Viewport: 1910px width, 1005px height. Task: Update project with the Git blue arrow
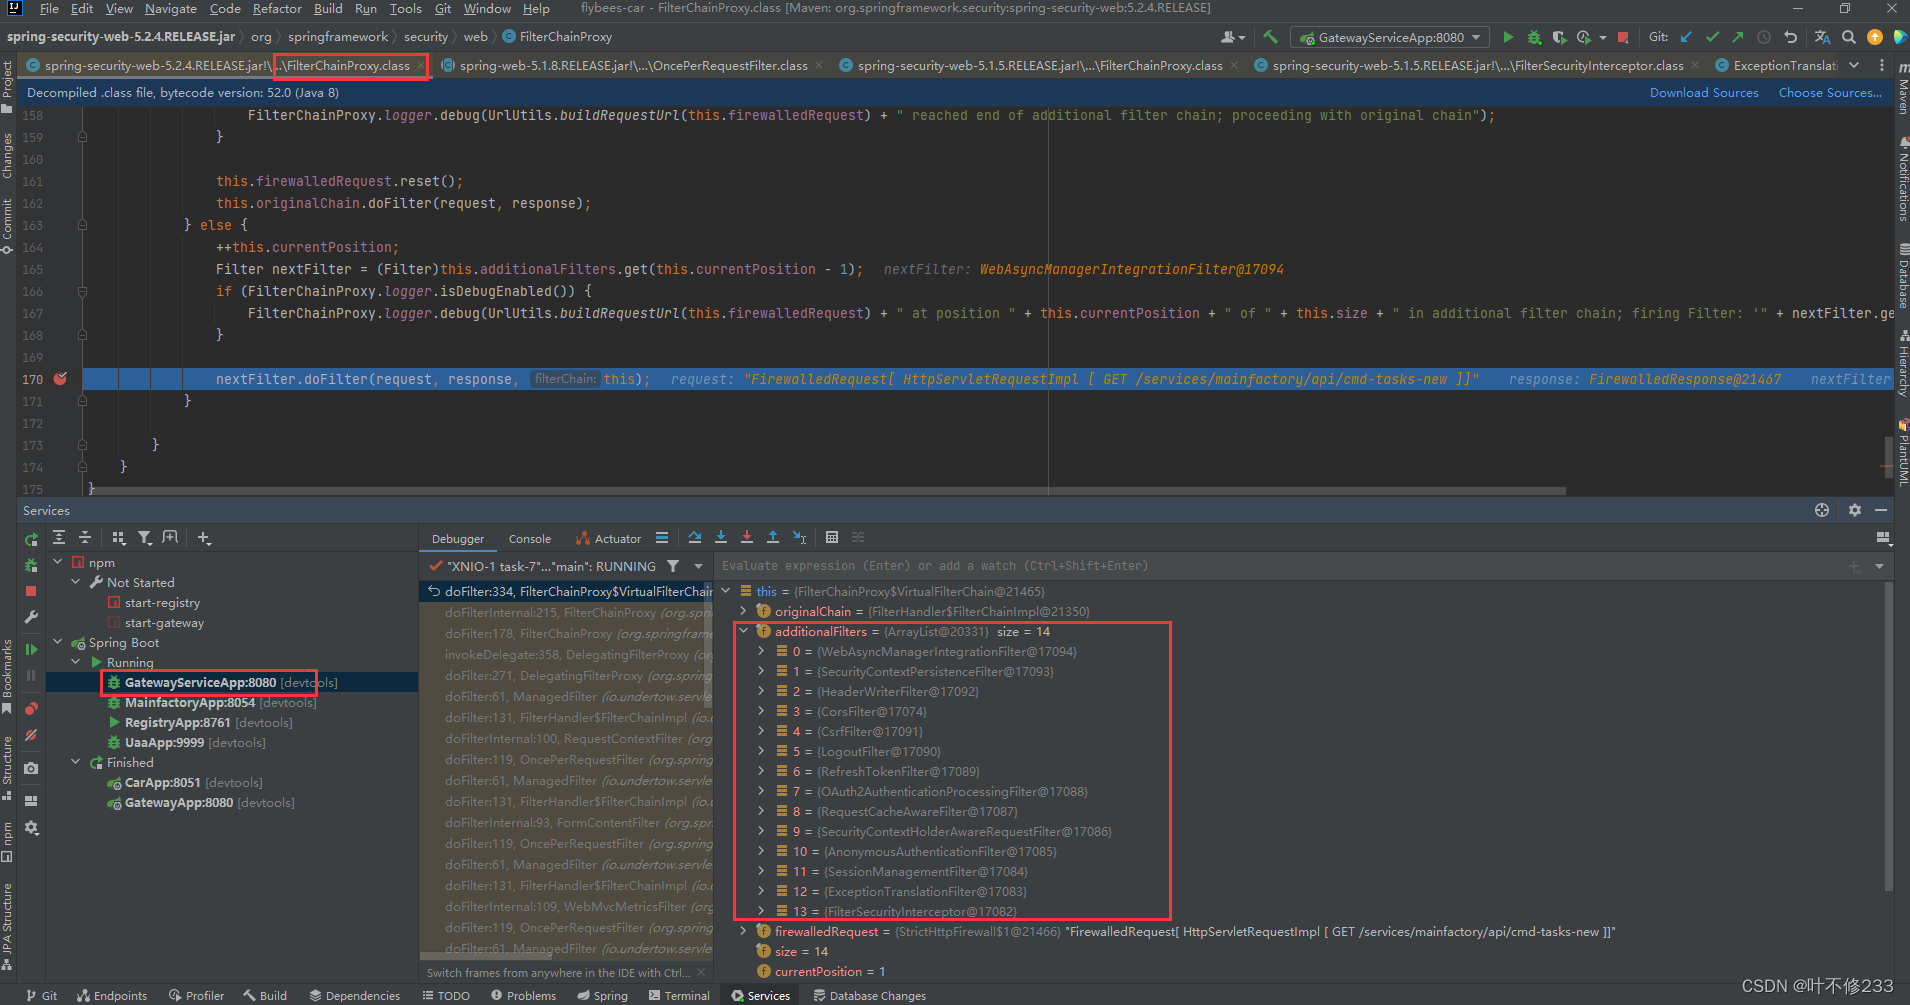point(1687,37)
